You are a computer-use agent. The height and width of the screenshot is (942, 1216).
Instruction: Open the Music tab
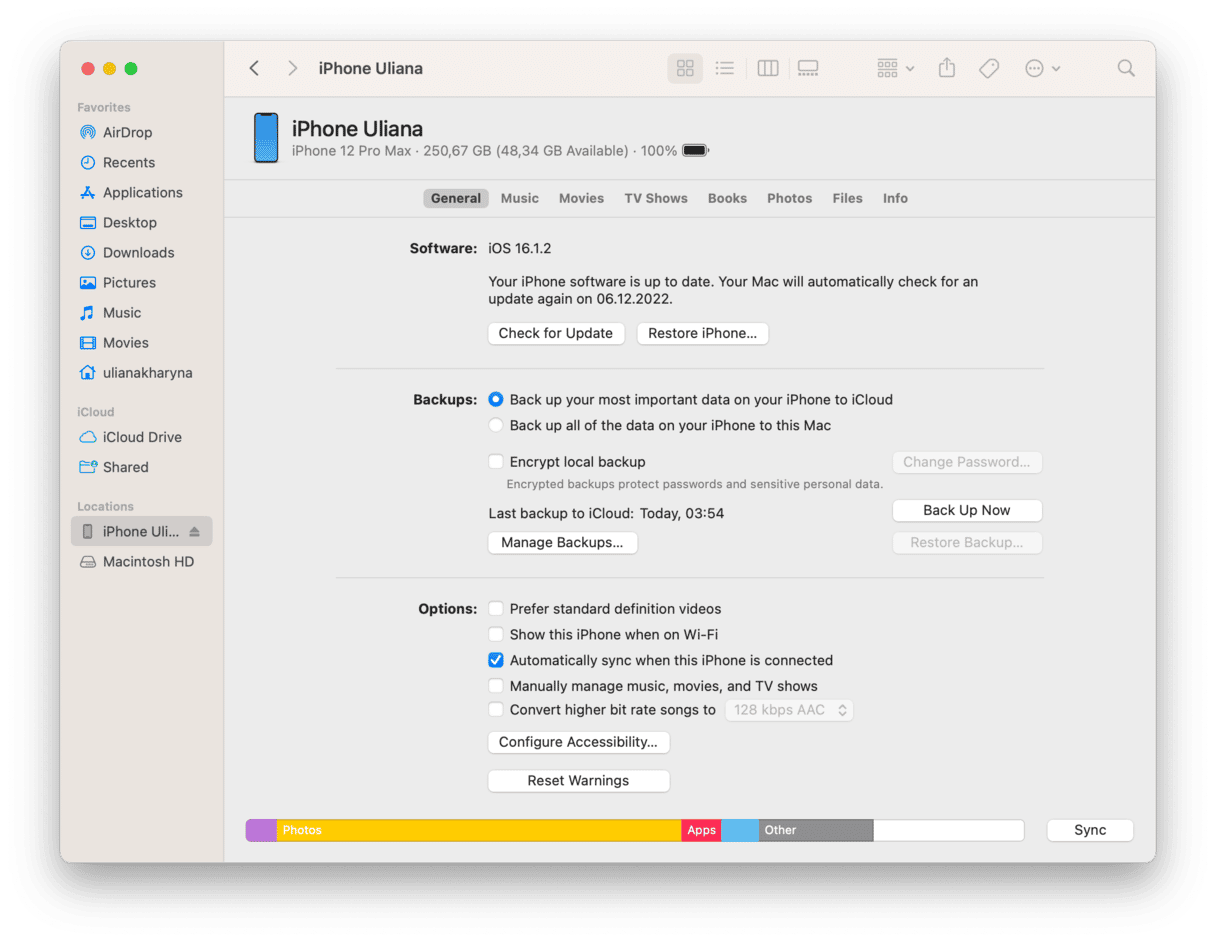(x=520, y=198)
